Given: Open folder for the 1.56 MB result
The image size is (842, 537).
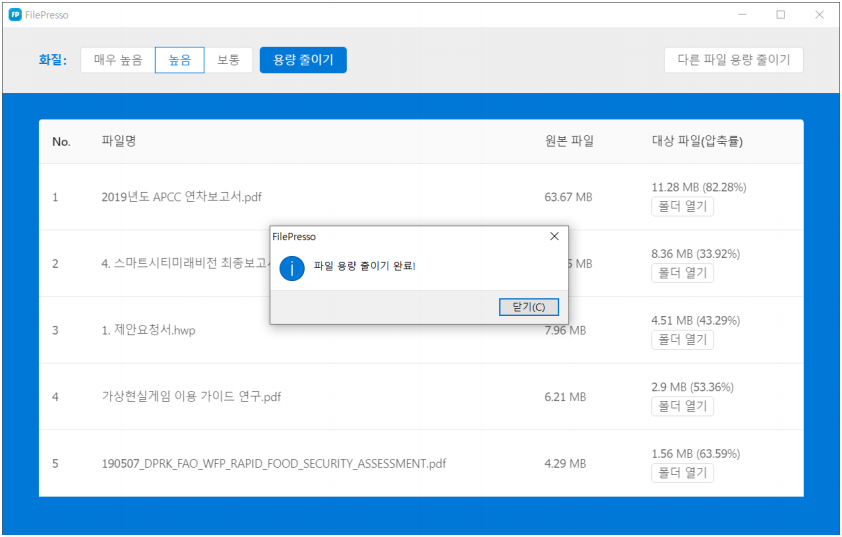Looking at the screenshot, I should click(x=682, y=473).
